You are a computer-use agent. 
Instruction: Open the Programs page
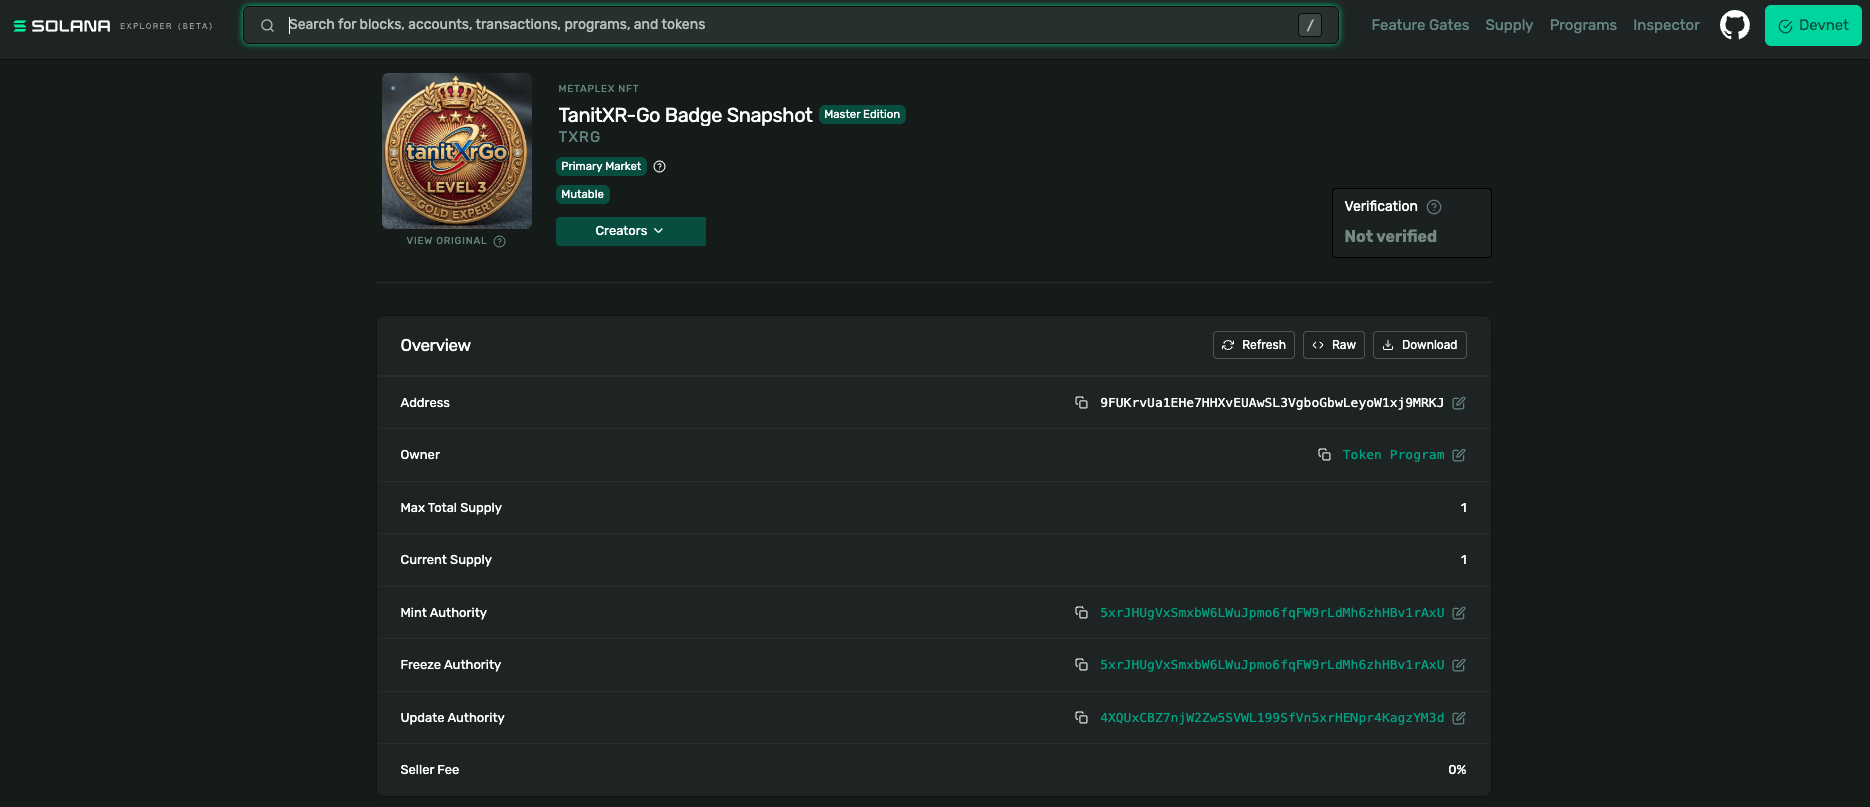1583,25
